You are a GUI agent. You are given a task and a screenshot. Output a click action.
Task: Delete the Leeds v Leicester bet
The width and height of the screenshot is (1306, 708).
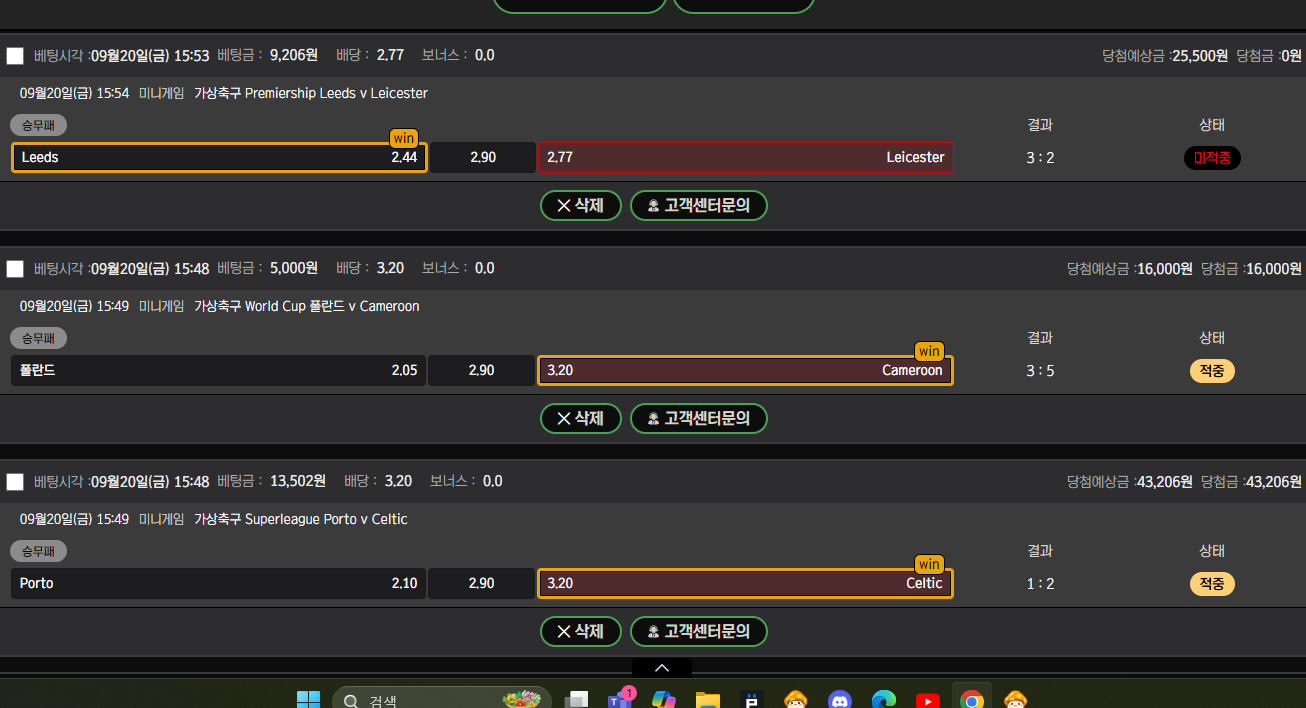[580, 206]
